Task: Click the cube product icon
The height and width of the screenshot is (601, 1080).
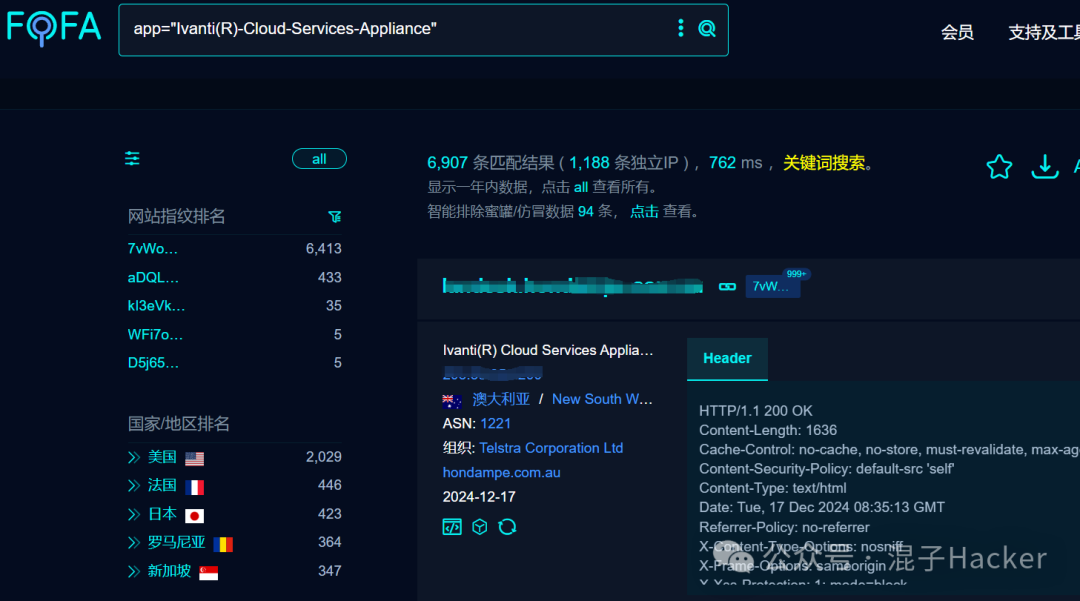Action: [479, 527]
